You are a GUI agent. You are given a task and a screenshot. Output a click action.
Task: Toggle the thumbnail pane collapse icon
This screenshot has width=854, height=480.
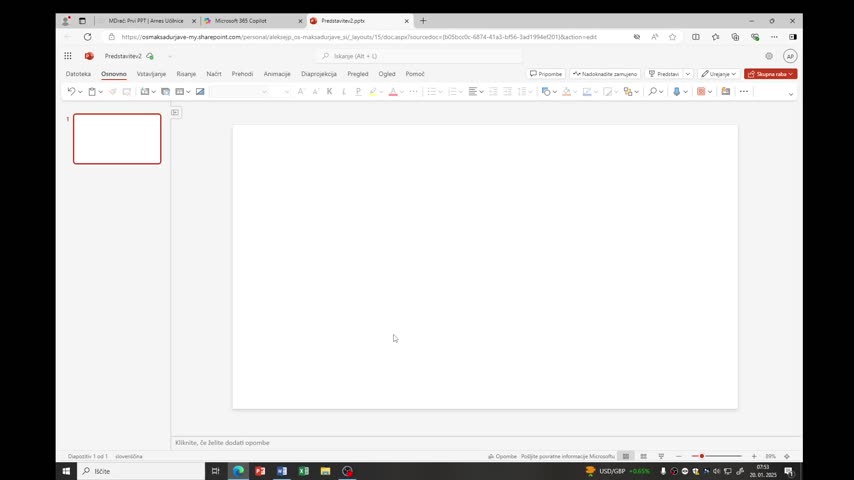(x=175, y=112)
